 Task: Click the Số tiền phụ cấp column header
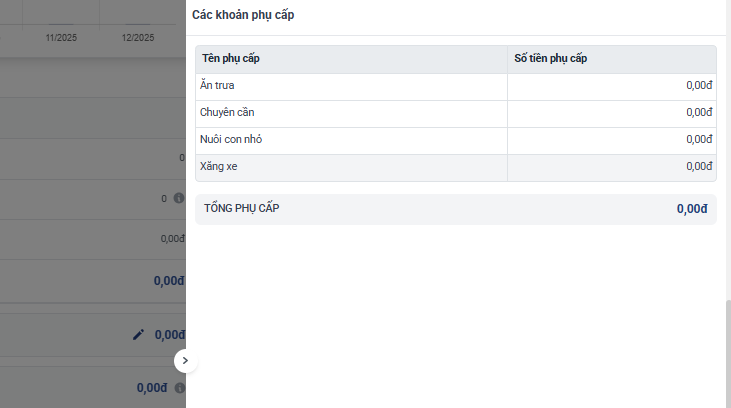(550, 59)
